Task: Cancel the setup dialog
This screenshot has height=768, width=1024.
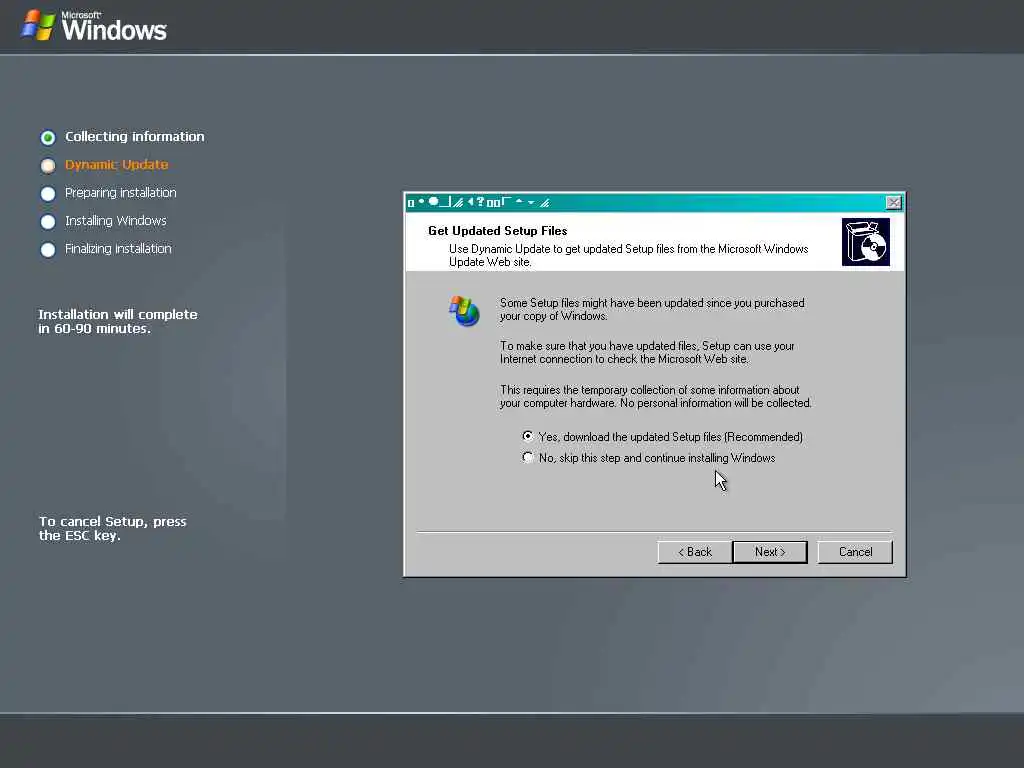Action: pos(855,552)
